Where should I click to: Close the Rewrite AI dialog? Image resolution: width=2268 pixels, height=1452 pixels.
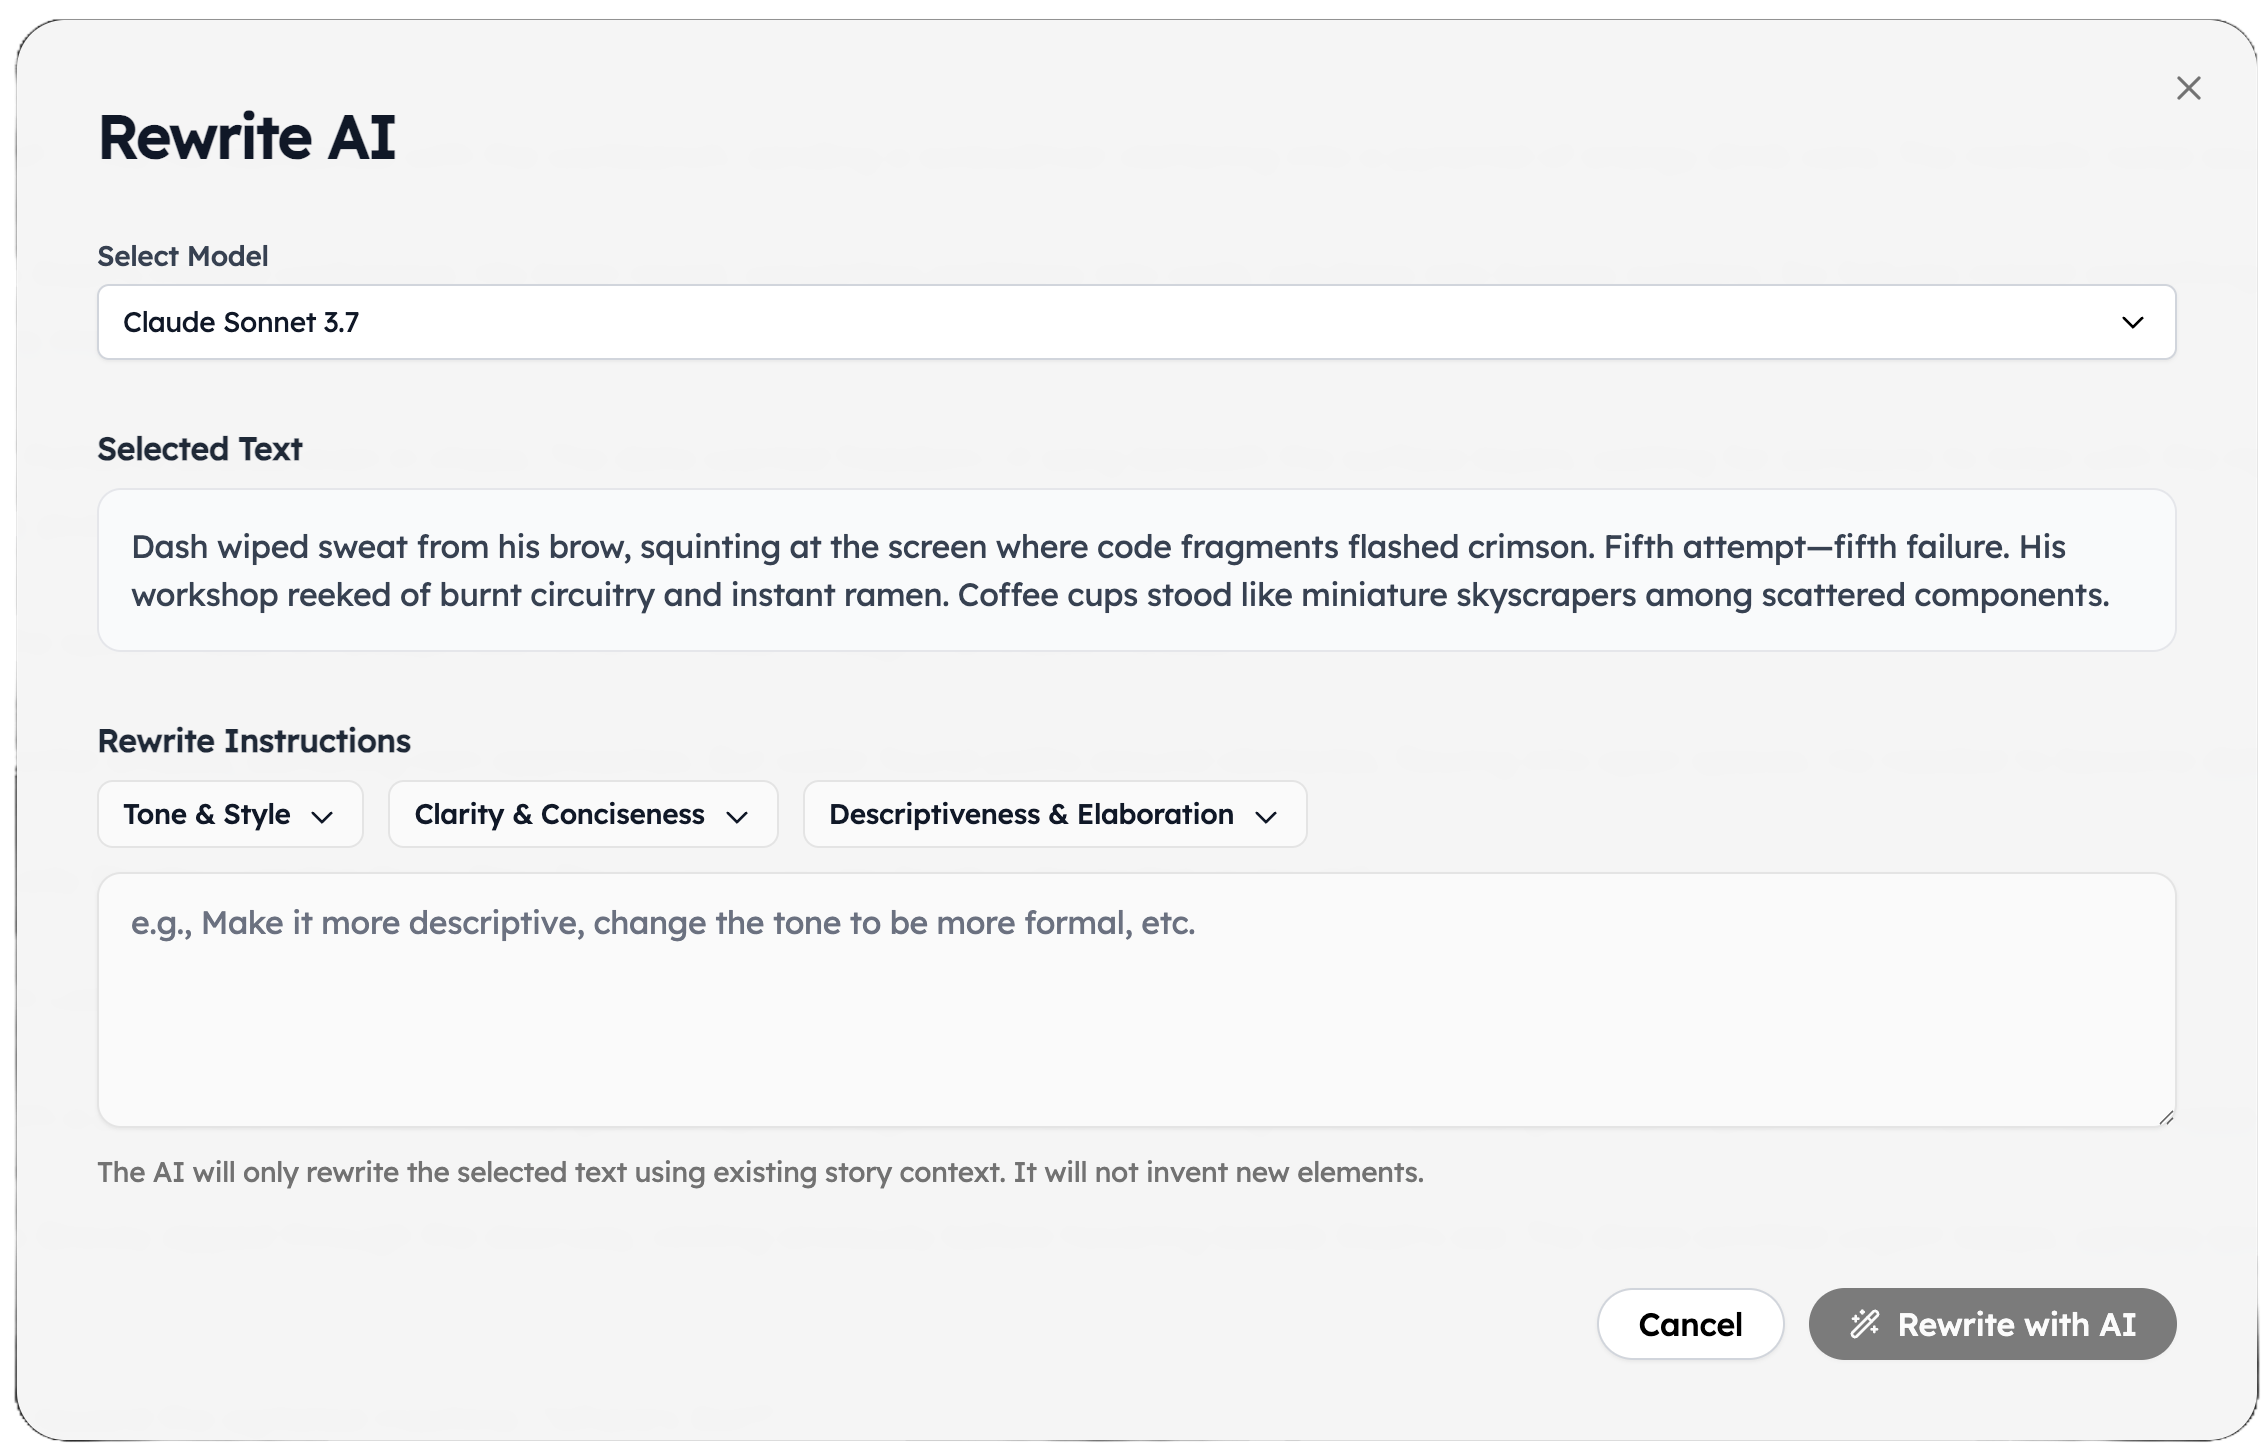(2188, 88)
